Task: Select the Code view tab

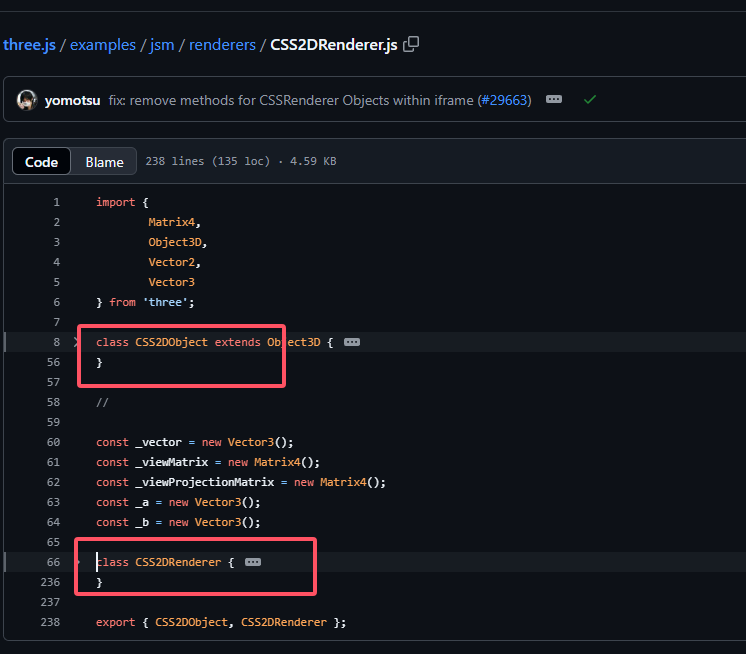Action: [x=42, y=162]
